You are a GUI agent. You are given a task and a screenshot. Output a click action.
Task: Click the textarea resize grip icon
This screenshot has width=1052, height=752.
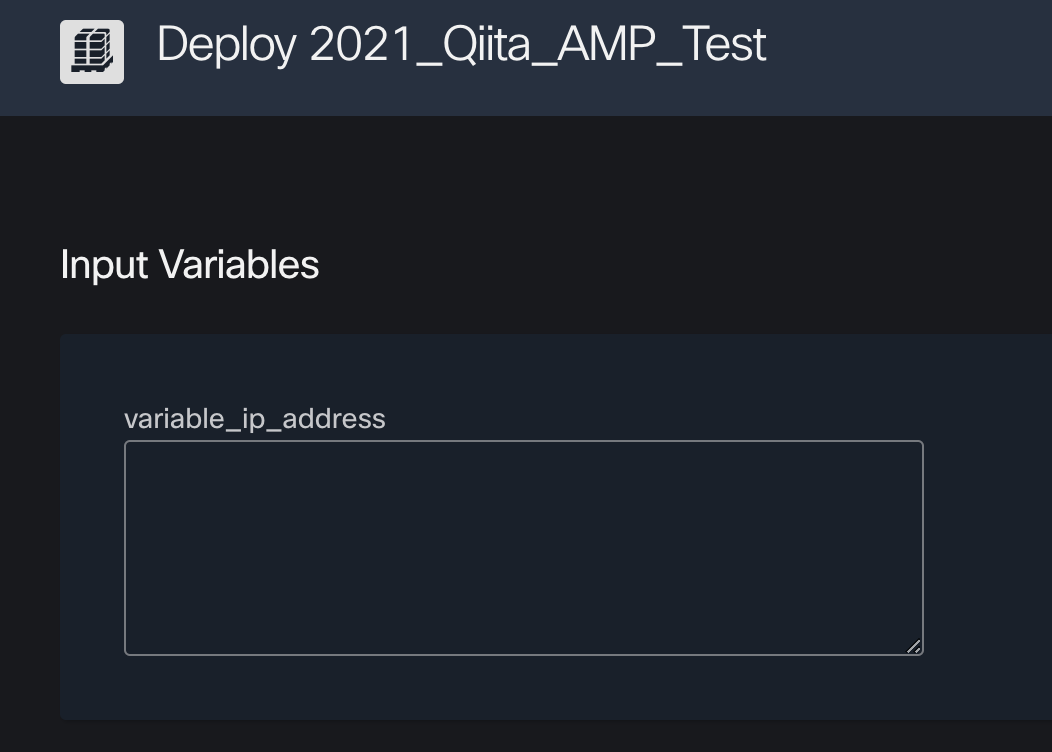pyautogui.click(x=914, y=646)
